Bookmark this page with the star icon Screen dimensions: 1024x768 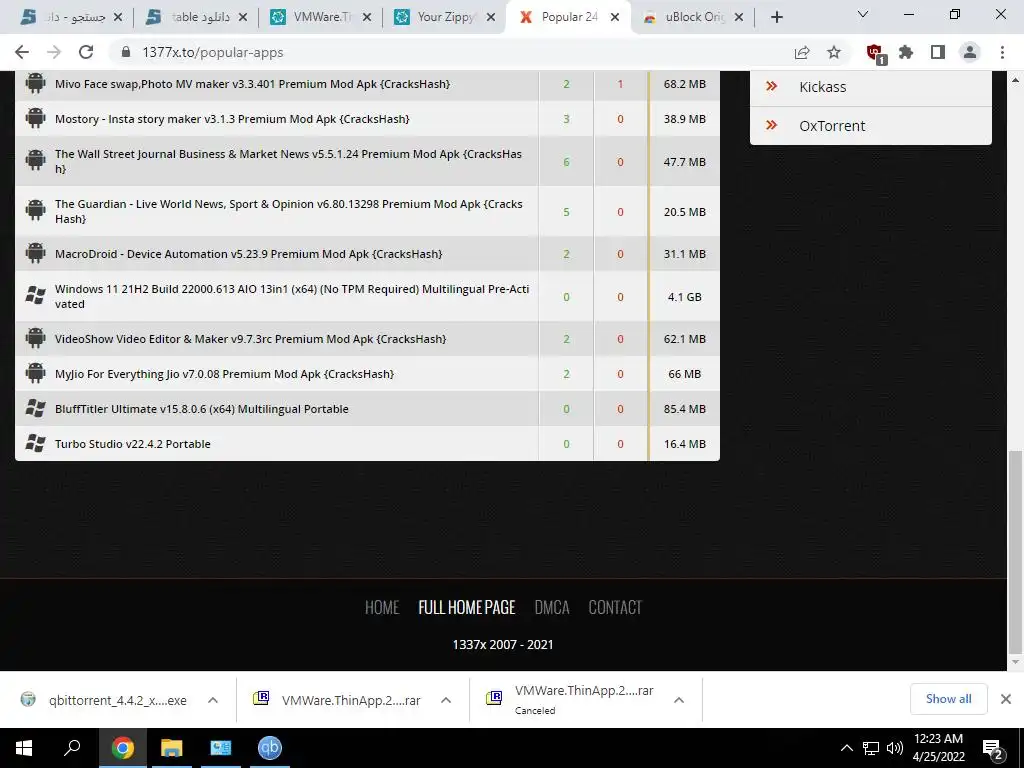(834, 52)
